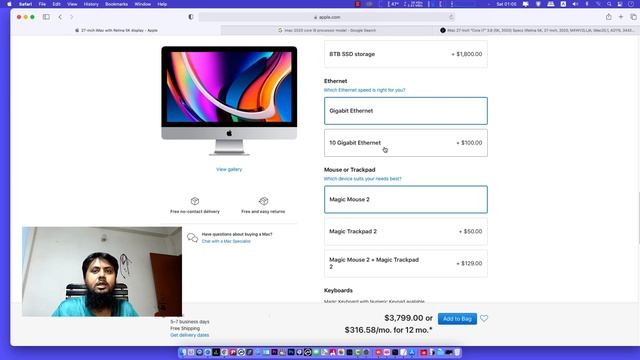Click Get delivery dates link
This screenshot has height=360, width=640.
(x=190, y=335)
